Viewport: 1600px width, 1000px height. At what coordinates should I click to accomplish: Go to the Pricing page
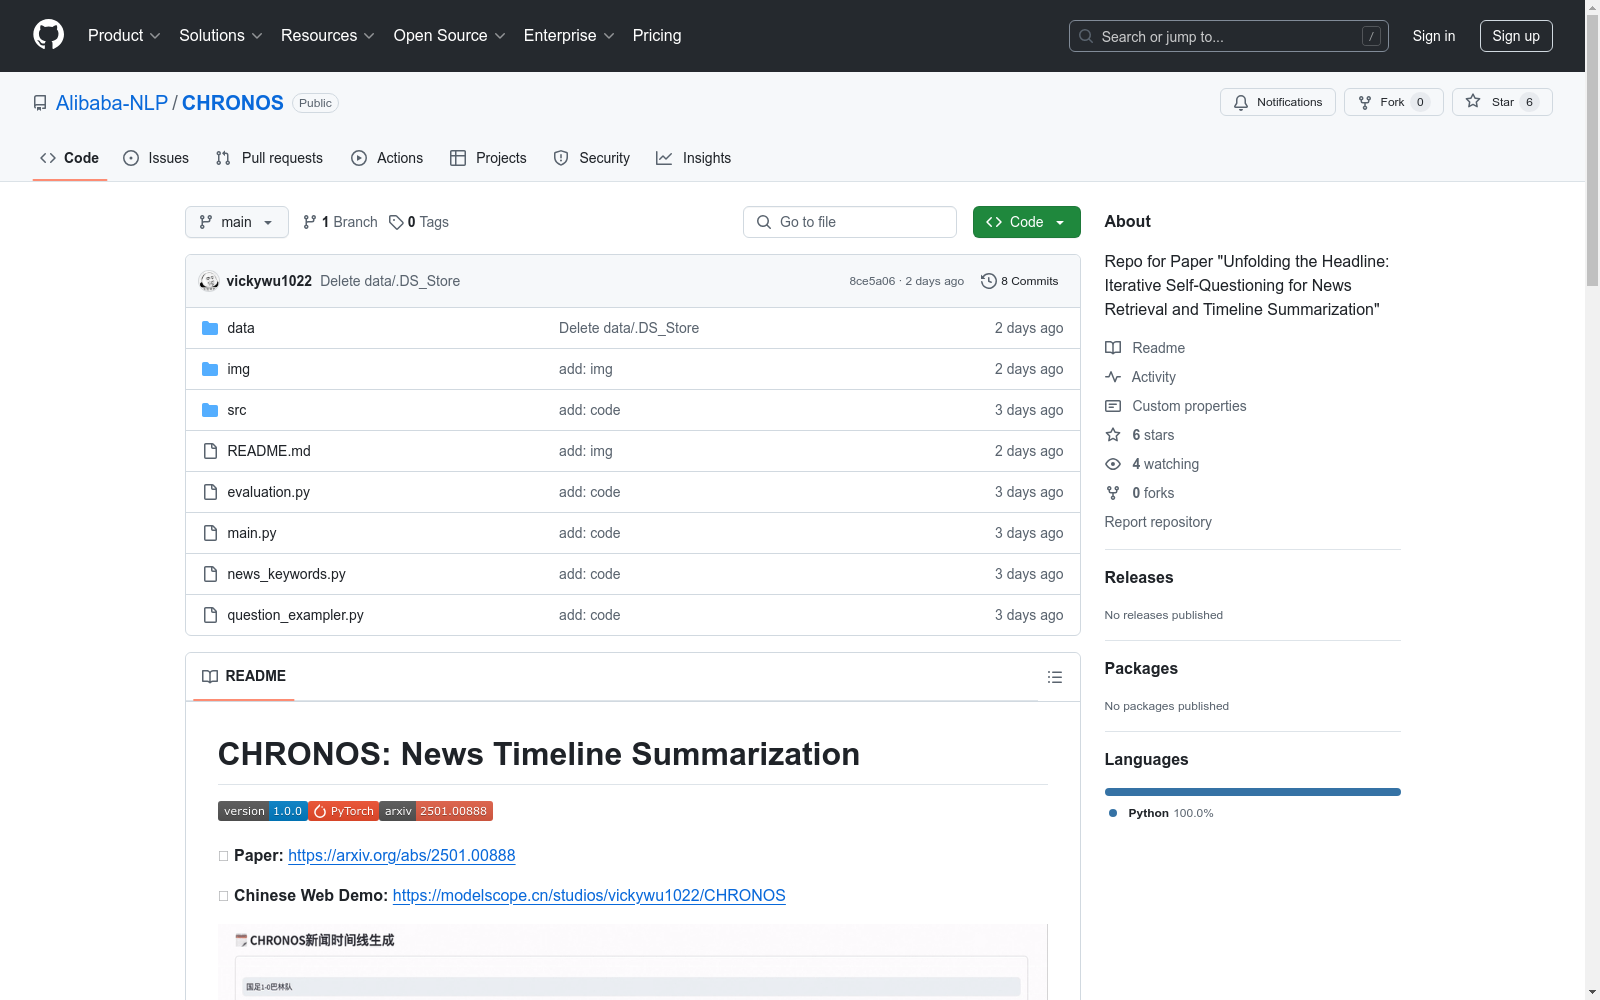pos(657,36)
